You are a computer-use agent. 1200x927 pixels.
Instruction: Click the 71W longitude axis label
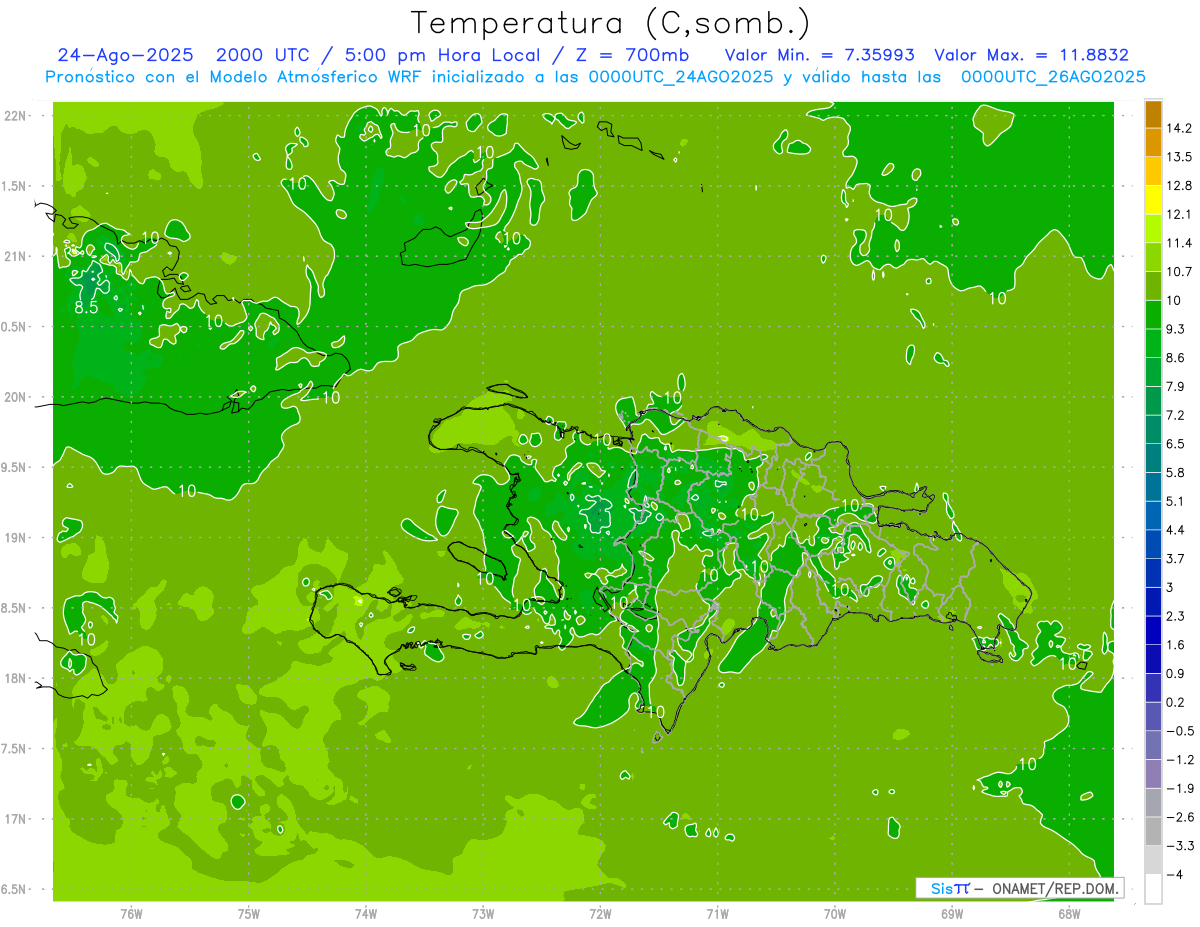coord(717,914)
